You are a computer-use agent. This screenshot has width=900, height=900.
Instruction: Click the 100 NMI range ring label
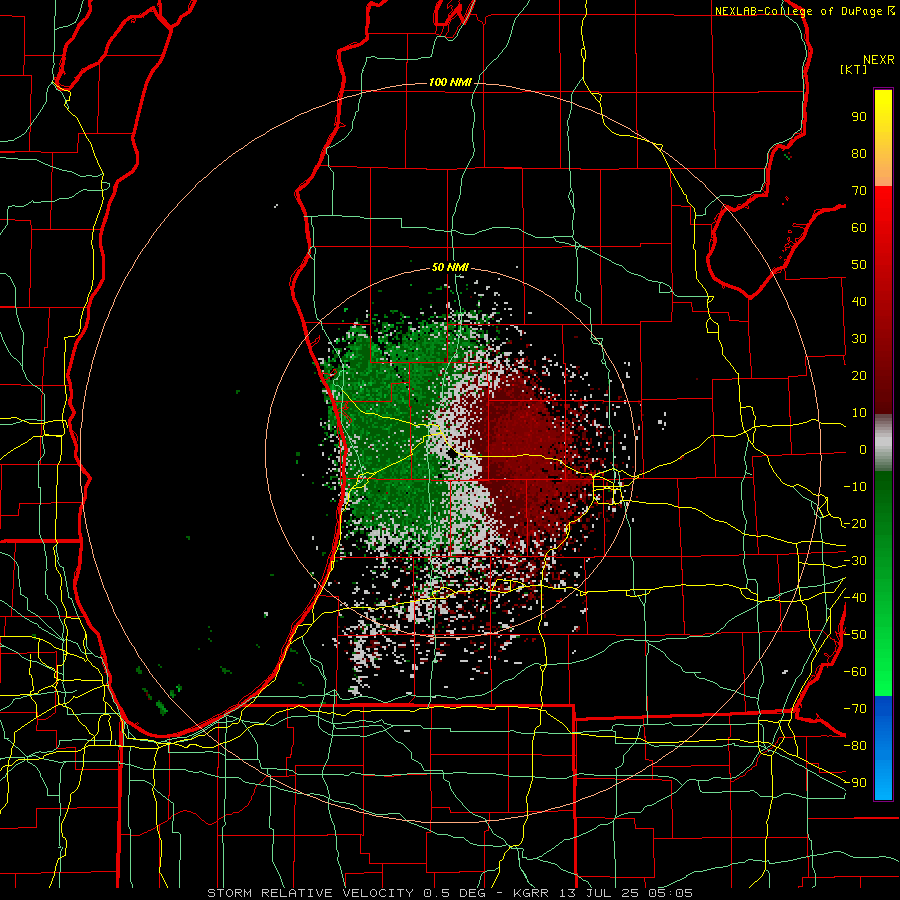[x=450, y=83]
